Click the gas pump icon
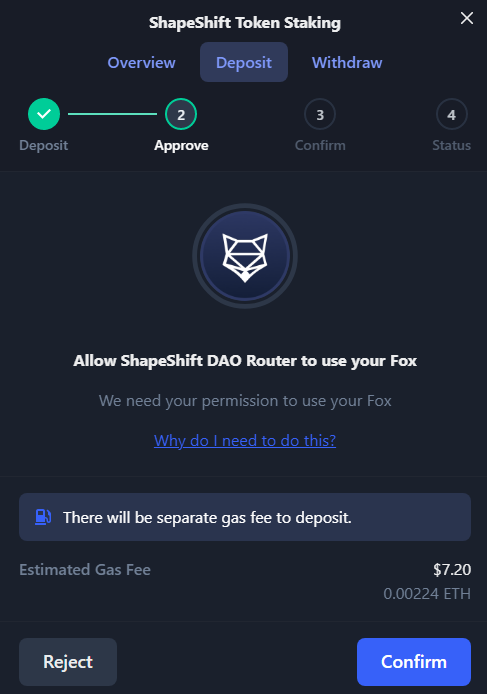The height and width of the screenshot is (694, 487). click(x=43, y=517)
